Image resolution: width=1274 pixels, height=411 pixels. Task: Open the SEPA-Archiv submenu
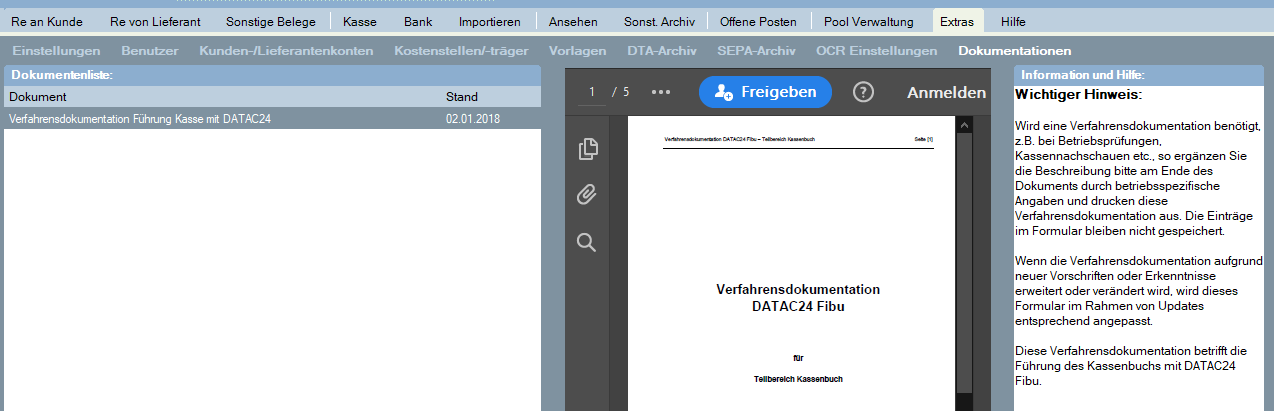tap(756, 50)
